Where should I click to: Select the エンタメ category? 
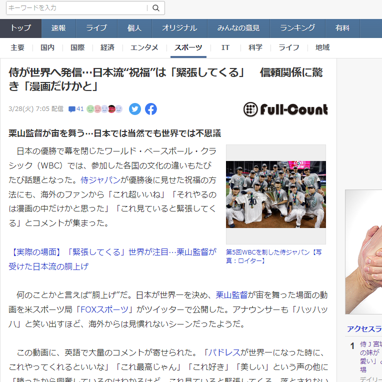[x=144, y=48]
